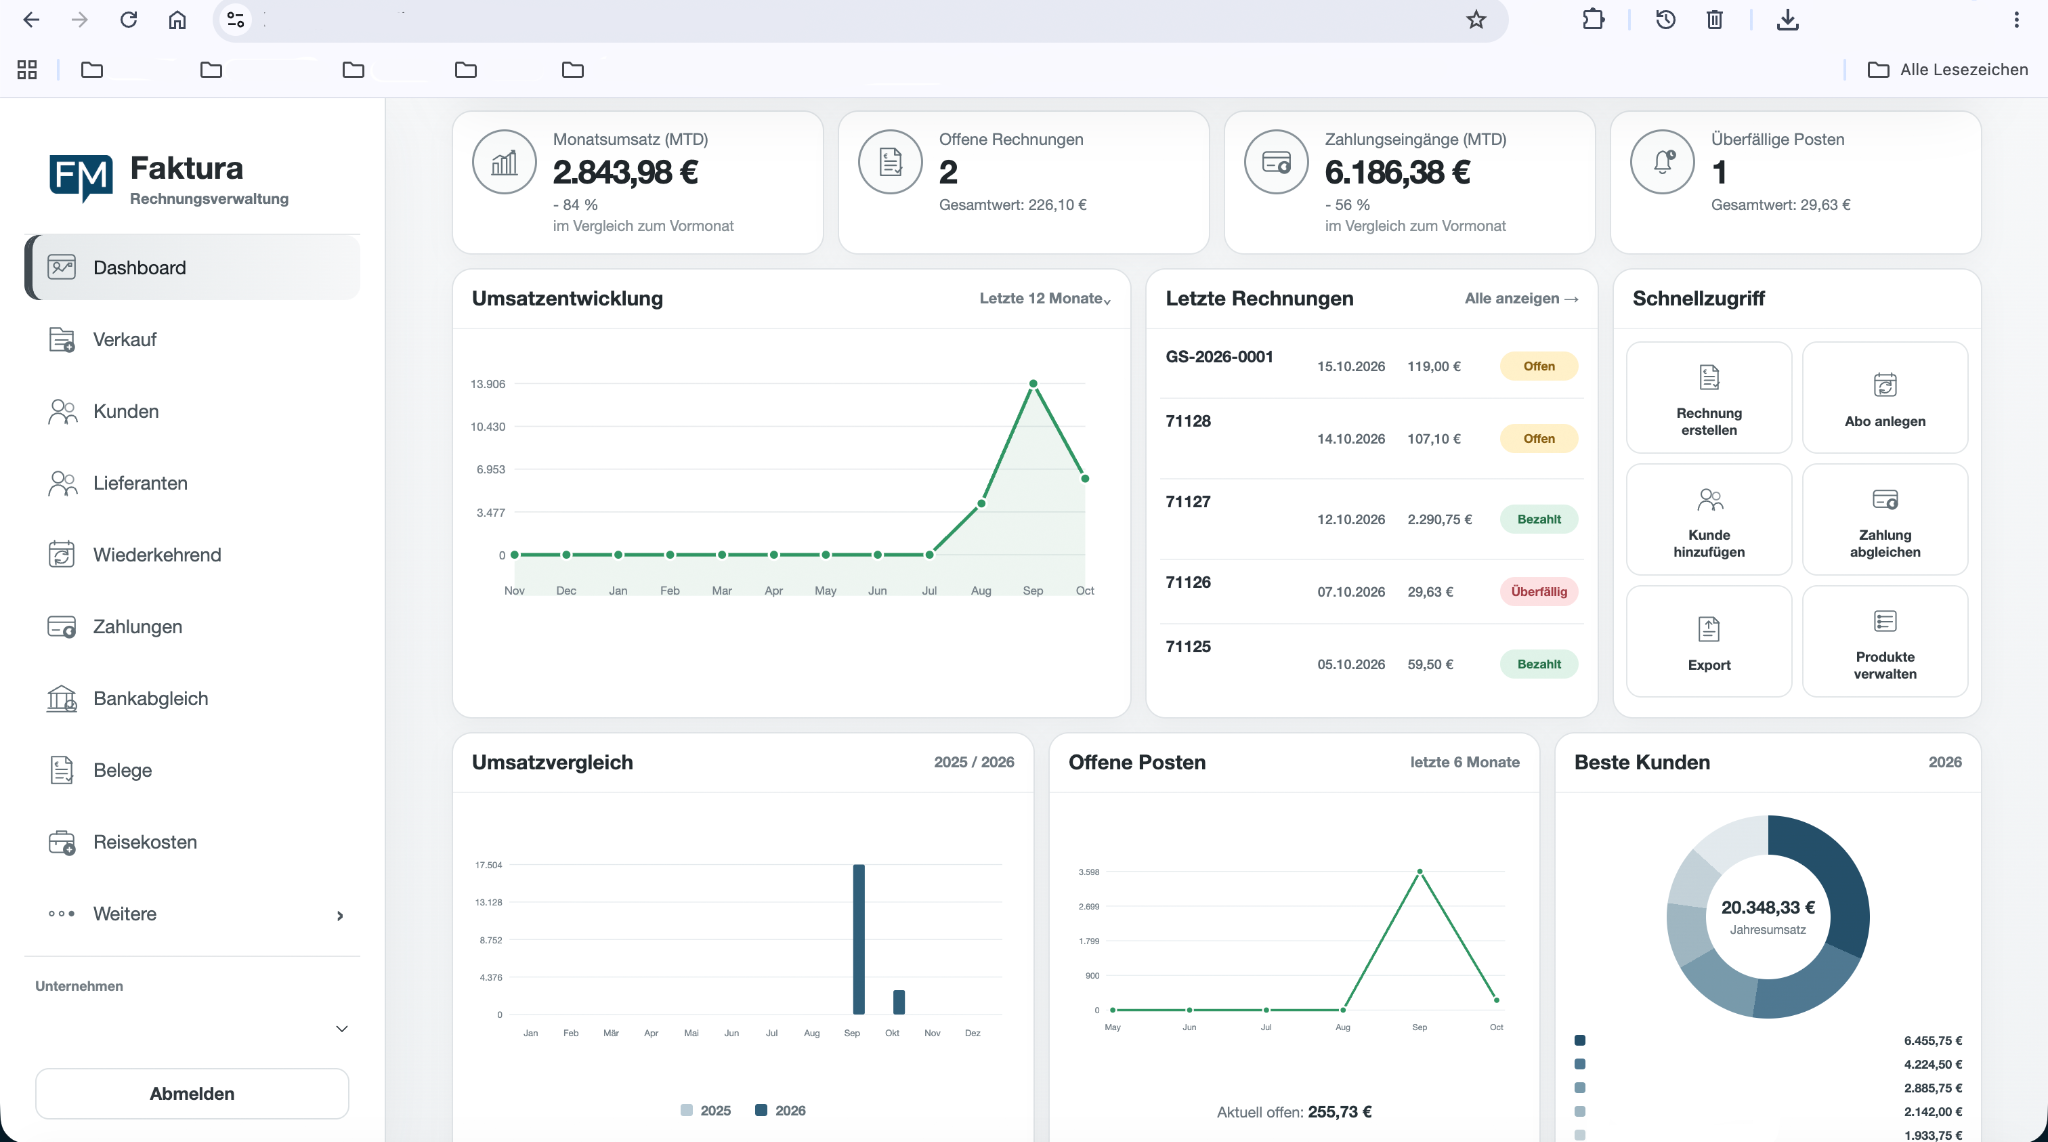Click the 20.348,33 € donut chart center
Screen dimensions: 2048x1142
coord(1768,916)
